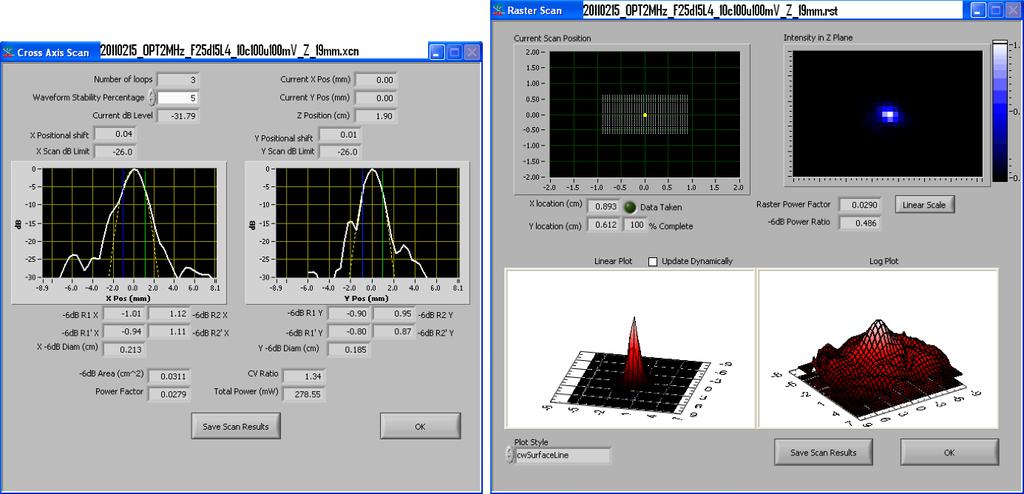
Task: Click the -6dB R1 Y value -0.90
Action: 349,314
